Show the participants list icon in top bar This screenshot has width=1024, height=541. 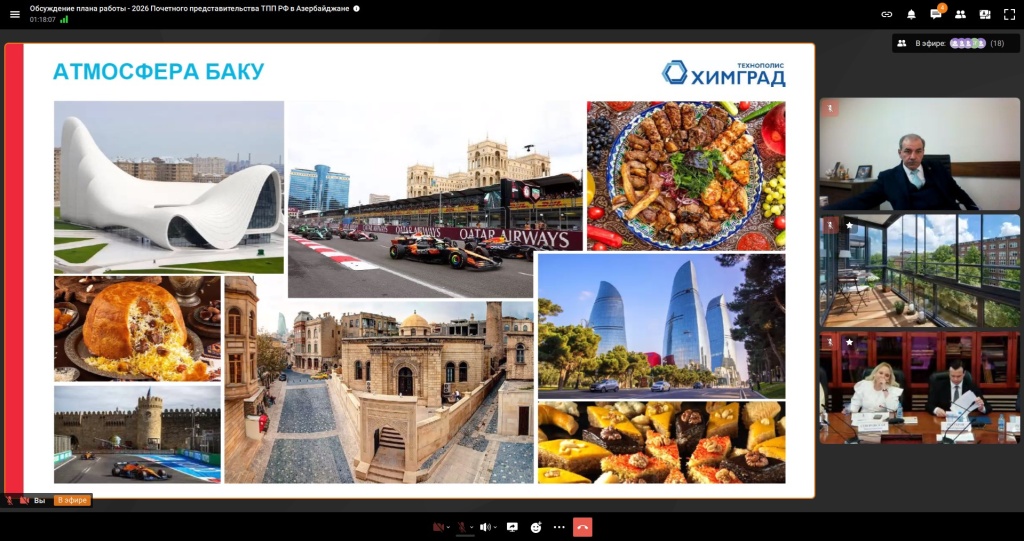click(x=960, y=14)
